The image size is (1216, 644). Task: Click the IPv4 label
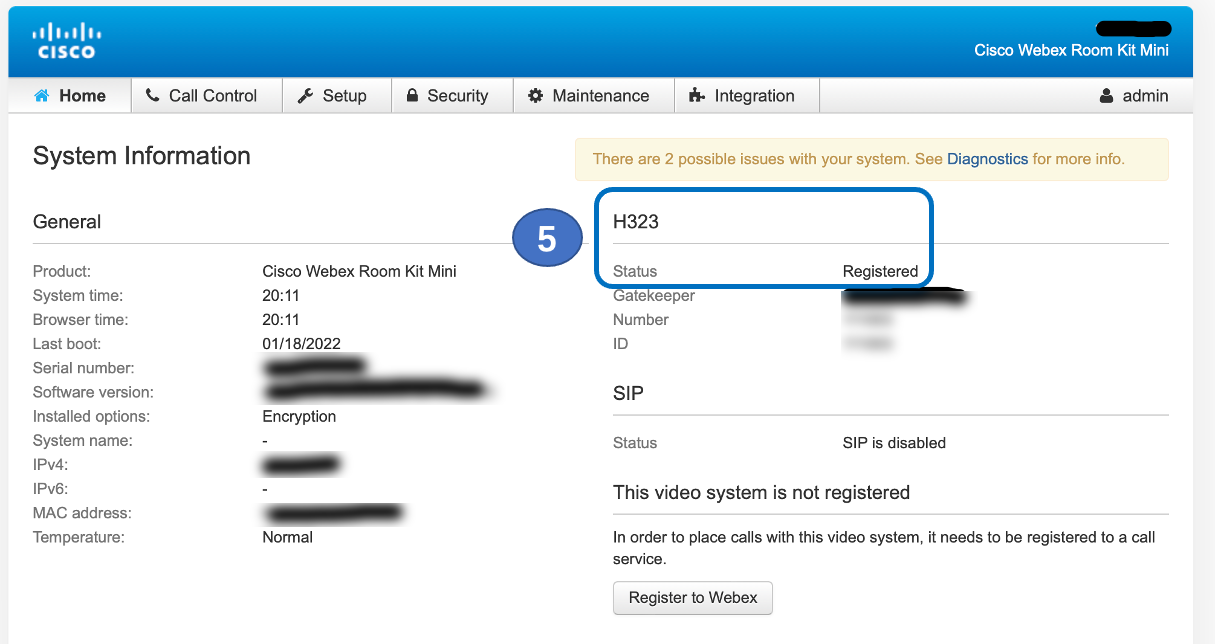click(50, 465)
